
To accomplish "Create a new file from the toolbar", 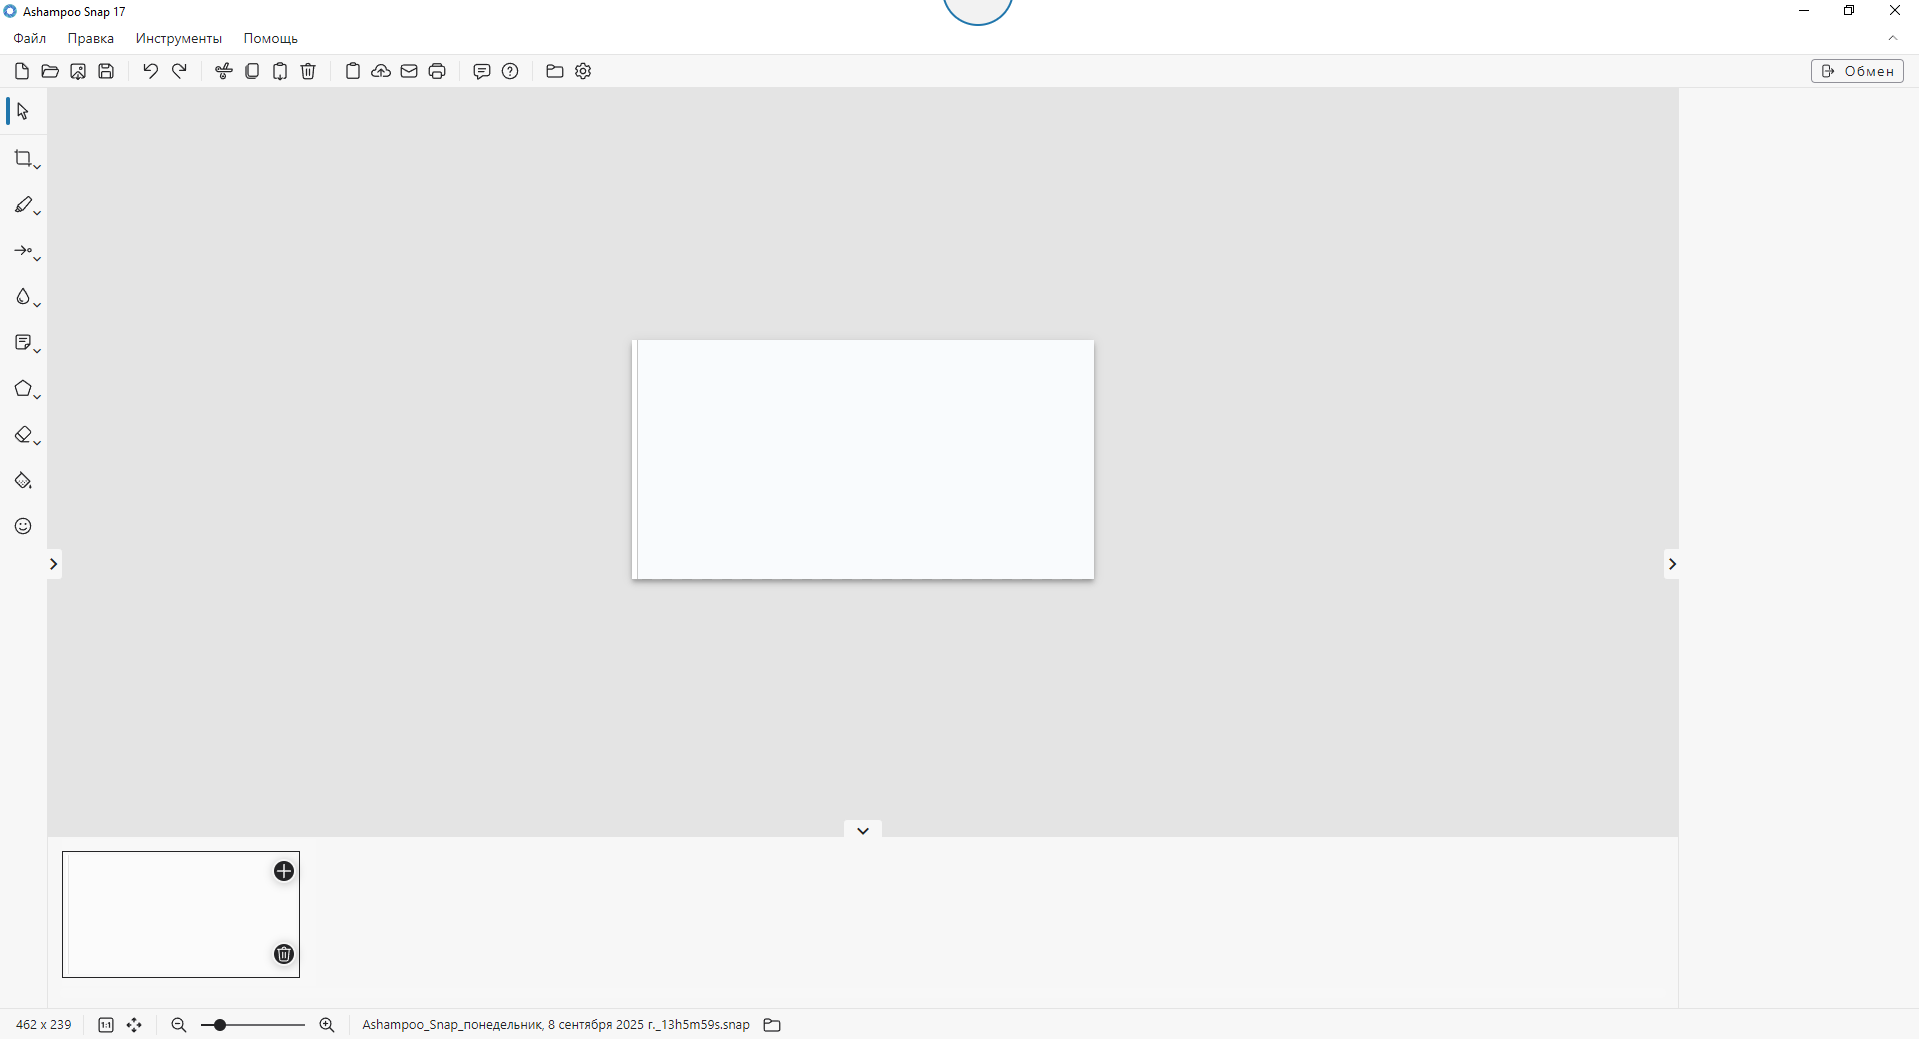I will tap(22, 71).
